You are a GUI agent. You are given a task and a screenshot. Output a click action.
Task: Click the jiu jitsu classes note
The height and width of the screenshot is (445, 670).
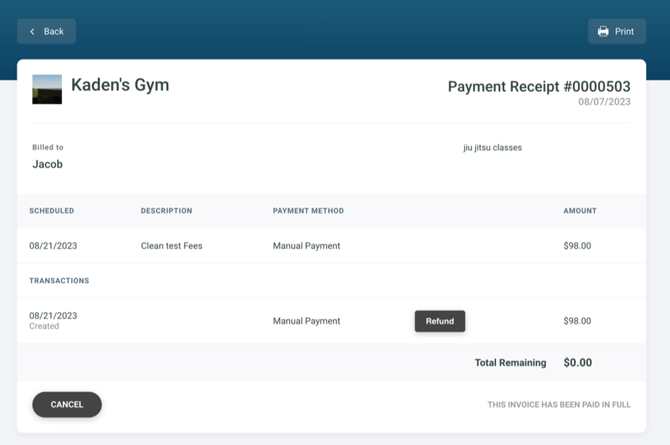492,148
